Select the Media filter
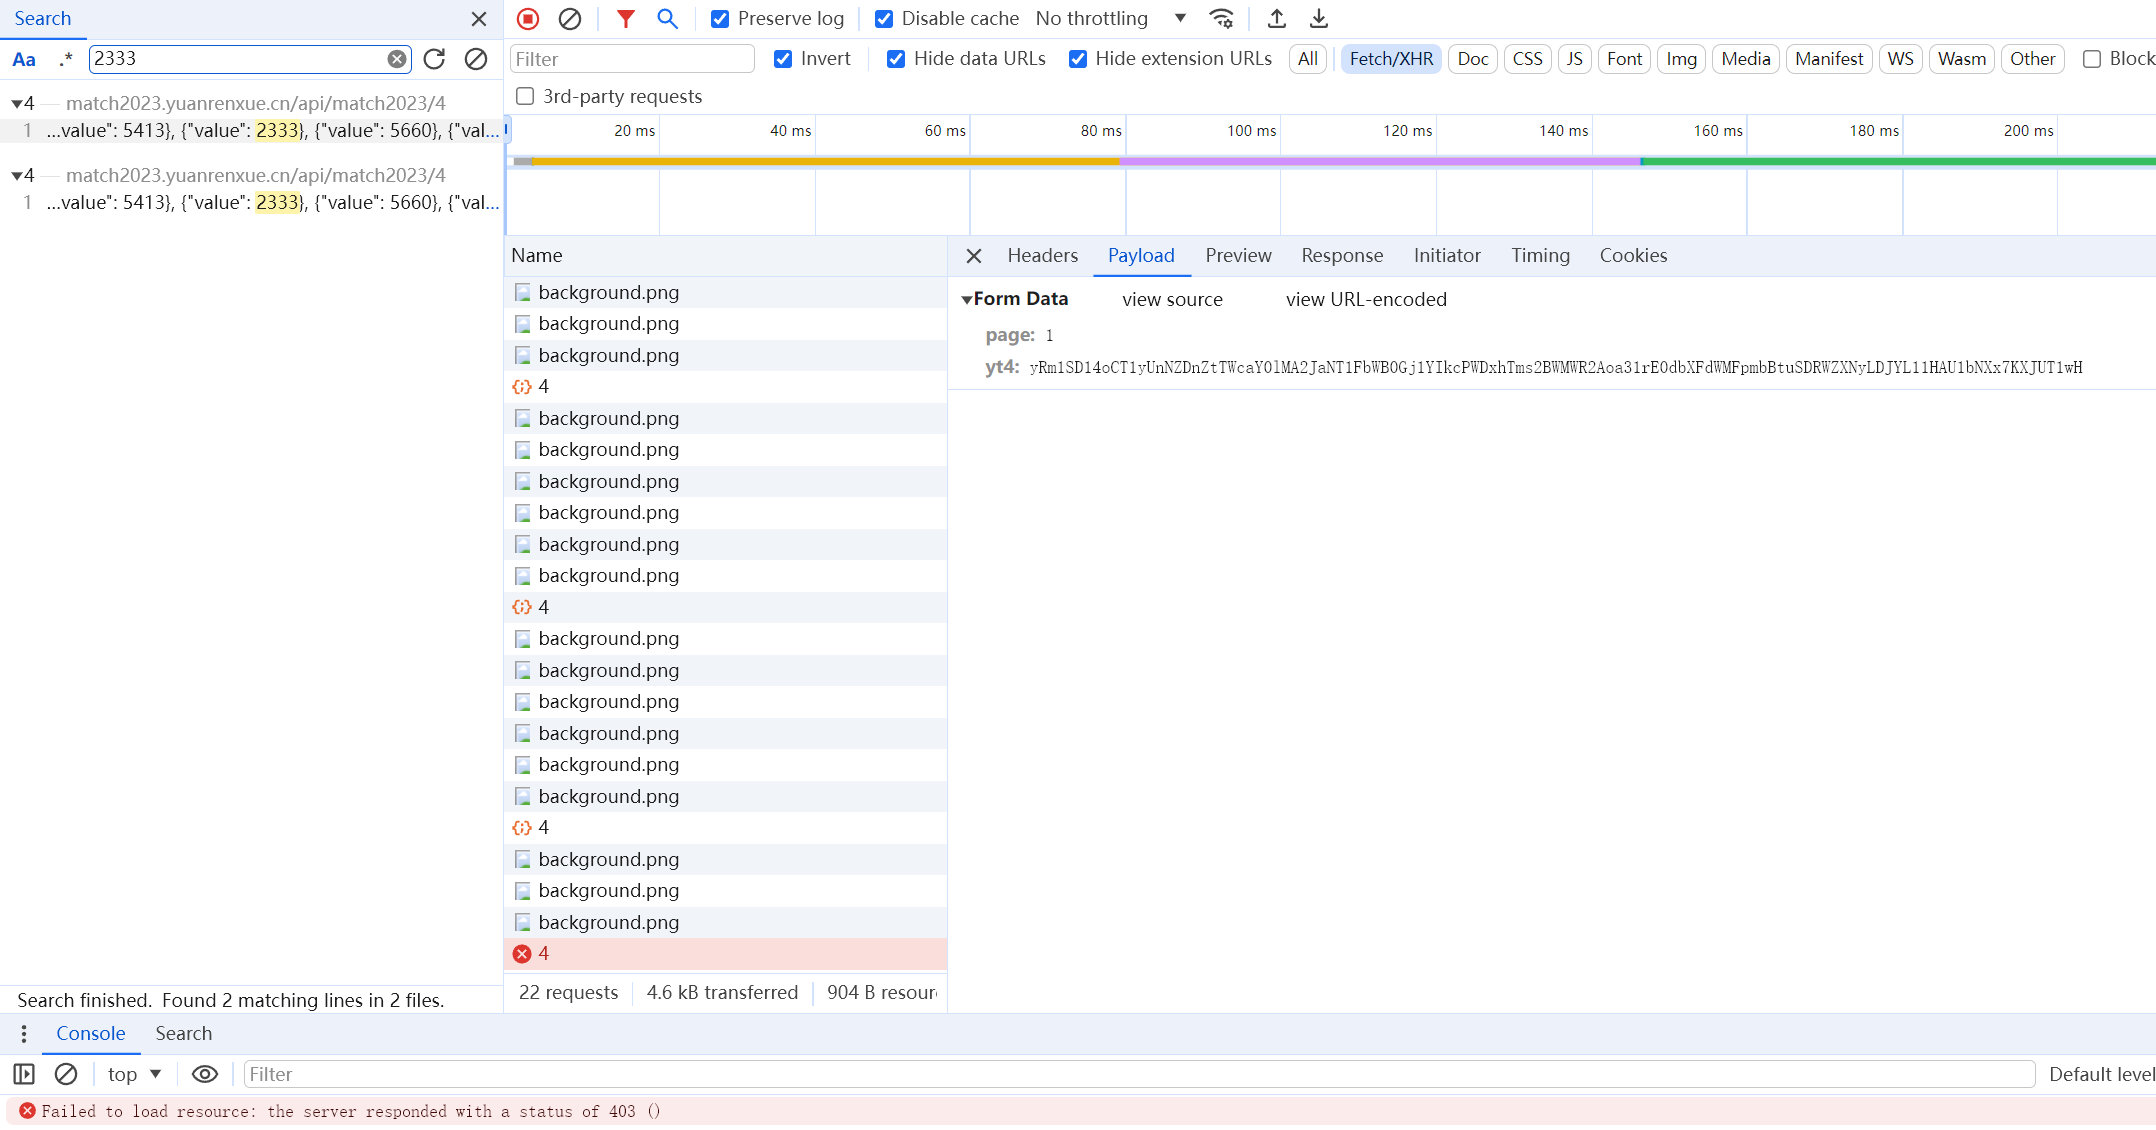This screenshot has width=2156, height=1130. coord(1746,59)
